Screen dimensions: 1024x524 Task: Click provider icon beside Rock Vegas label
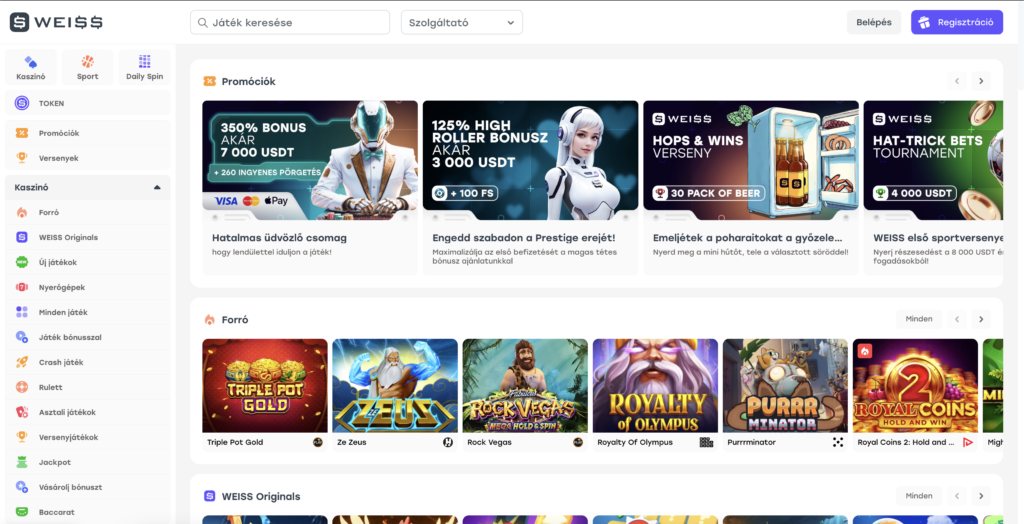click(x=578, y=442)
